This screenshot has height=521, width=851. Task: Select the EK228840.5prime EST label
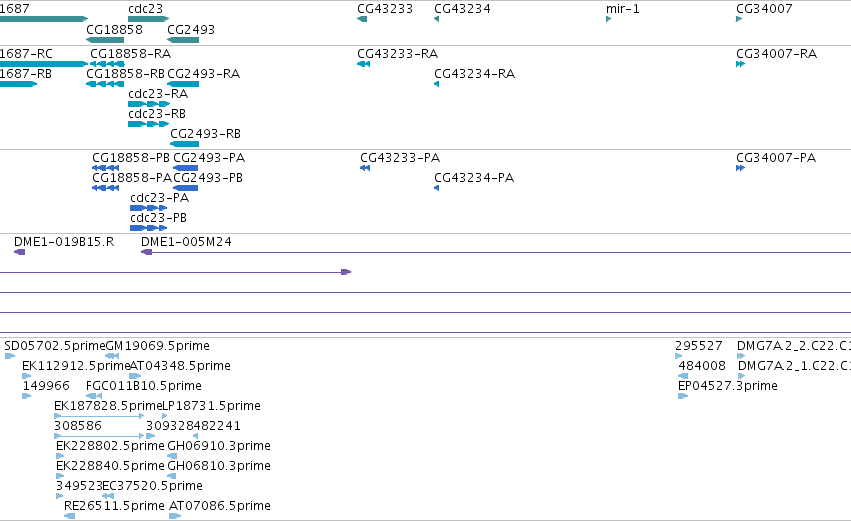tap(110, 467)
